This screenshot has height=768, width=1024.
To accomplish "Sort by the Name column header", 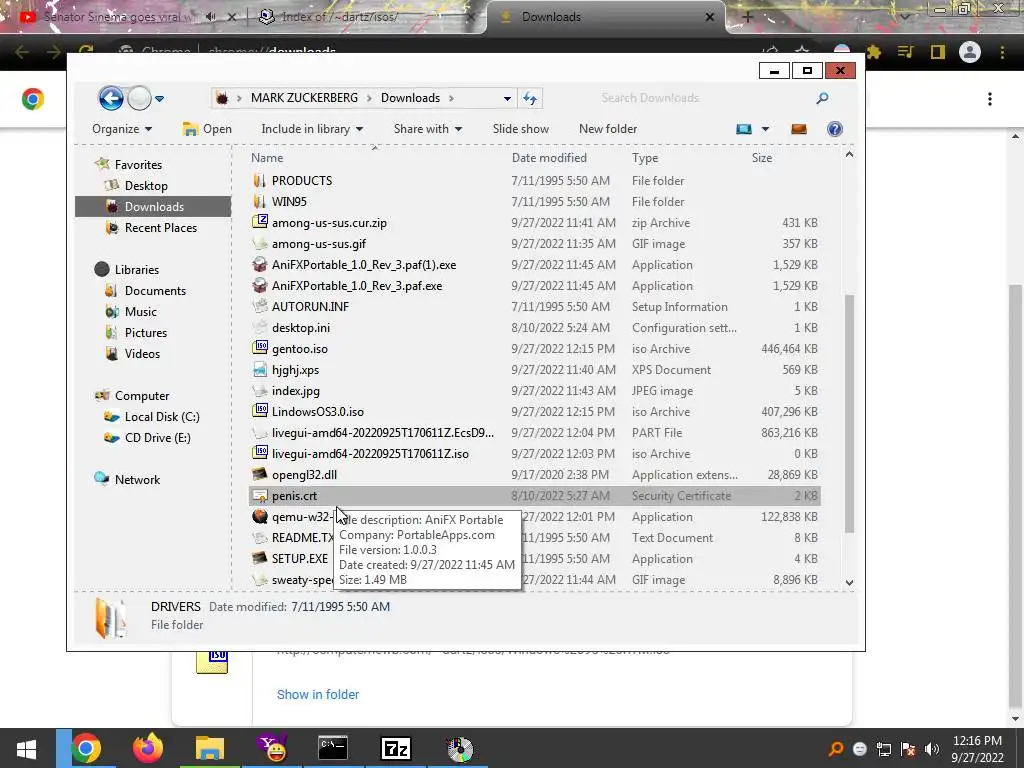I will 267,157.
